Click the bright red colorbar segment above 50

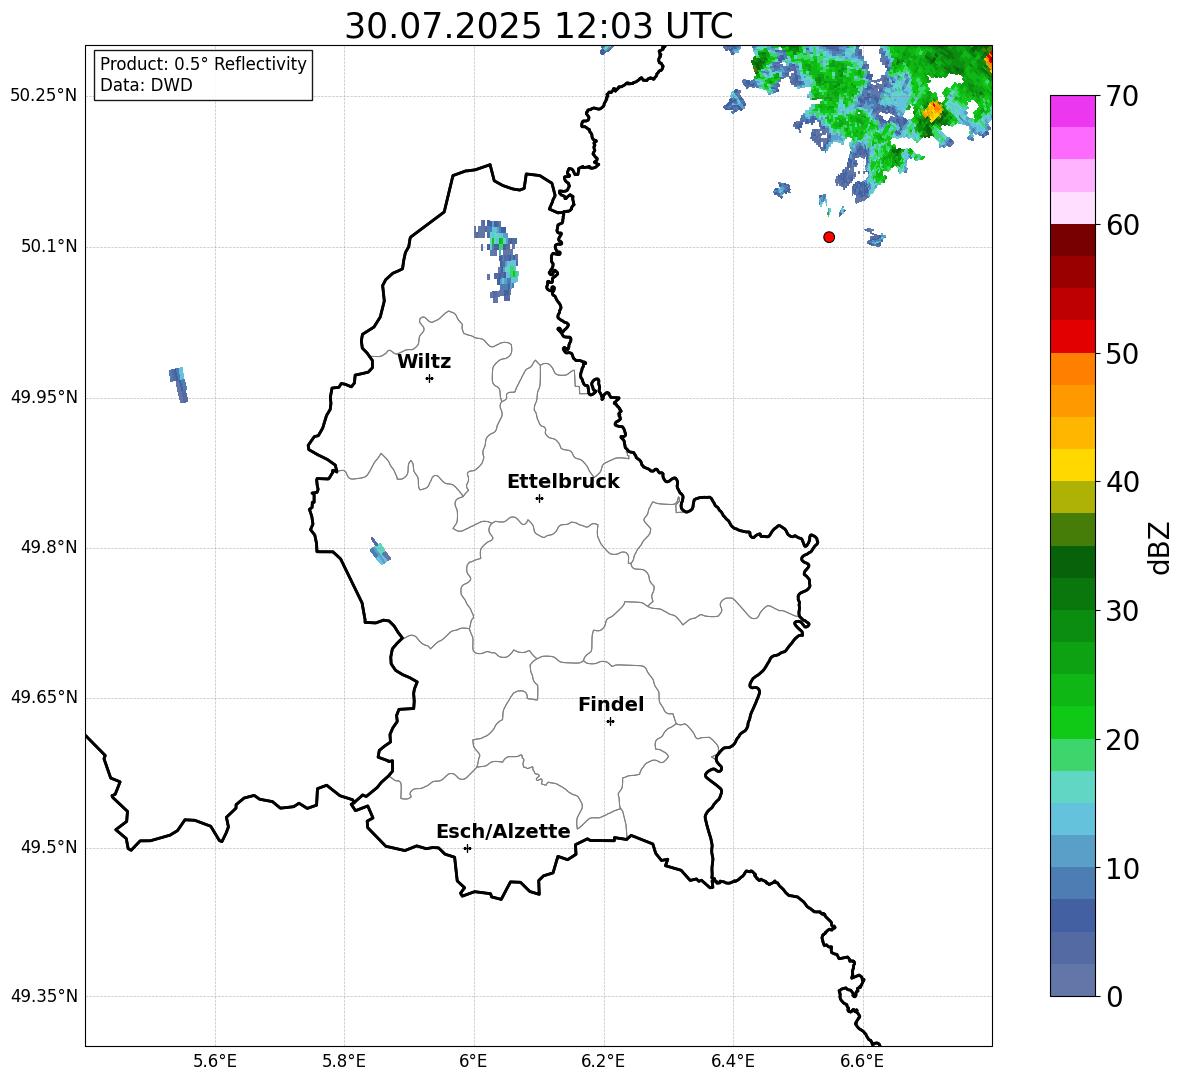click(1072, 337)
